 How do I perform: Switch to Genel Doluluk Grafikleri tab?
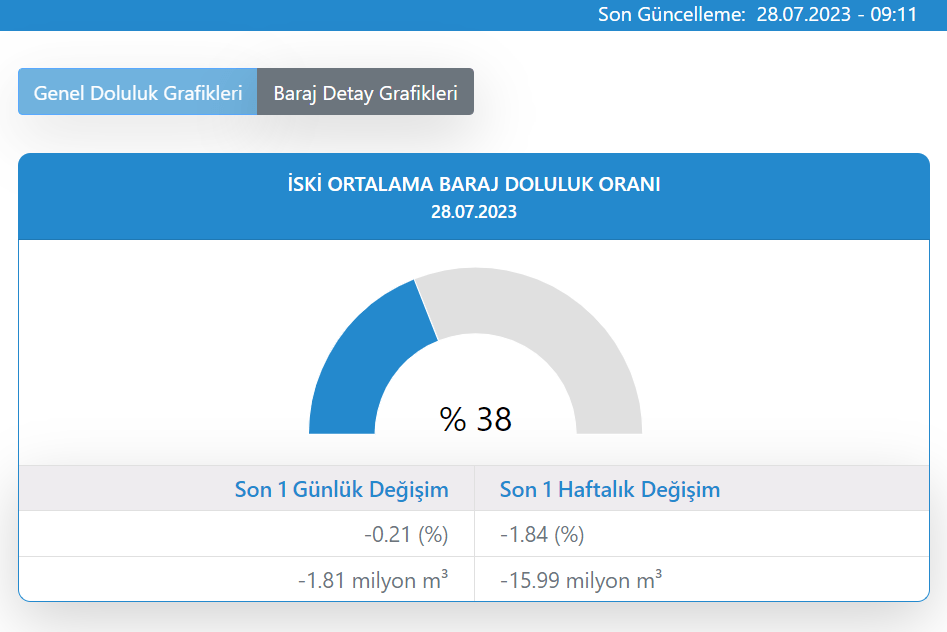tap(138, 92)
